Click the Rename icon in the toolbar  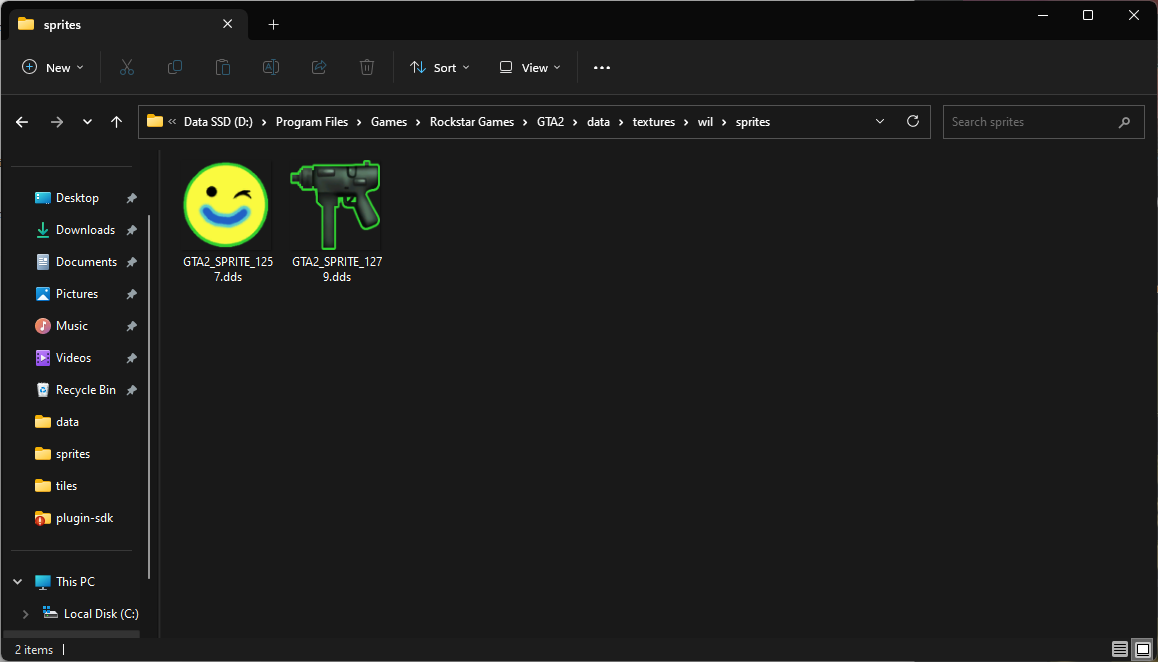[x=270, y=67]
